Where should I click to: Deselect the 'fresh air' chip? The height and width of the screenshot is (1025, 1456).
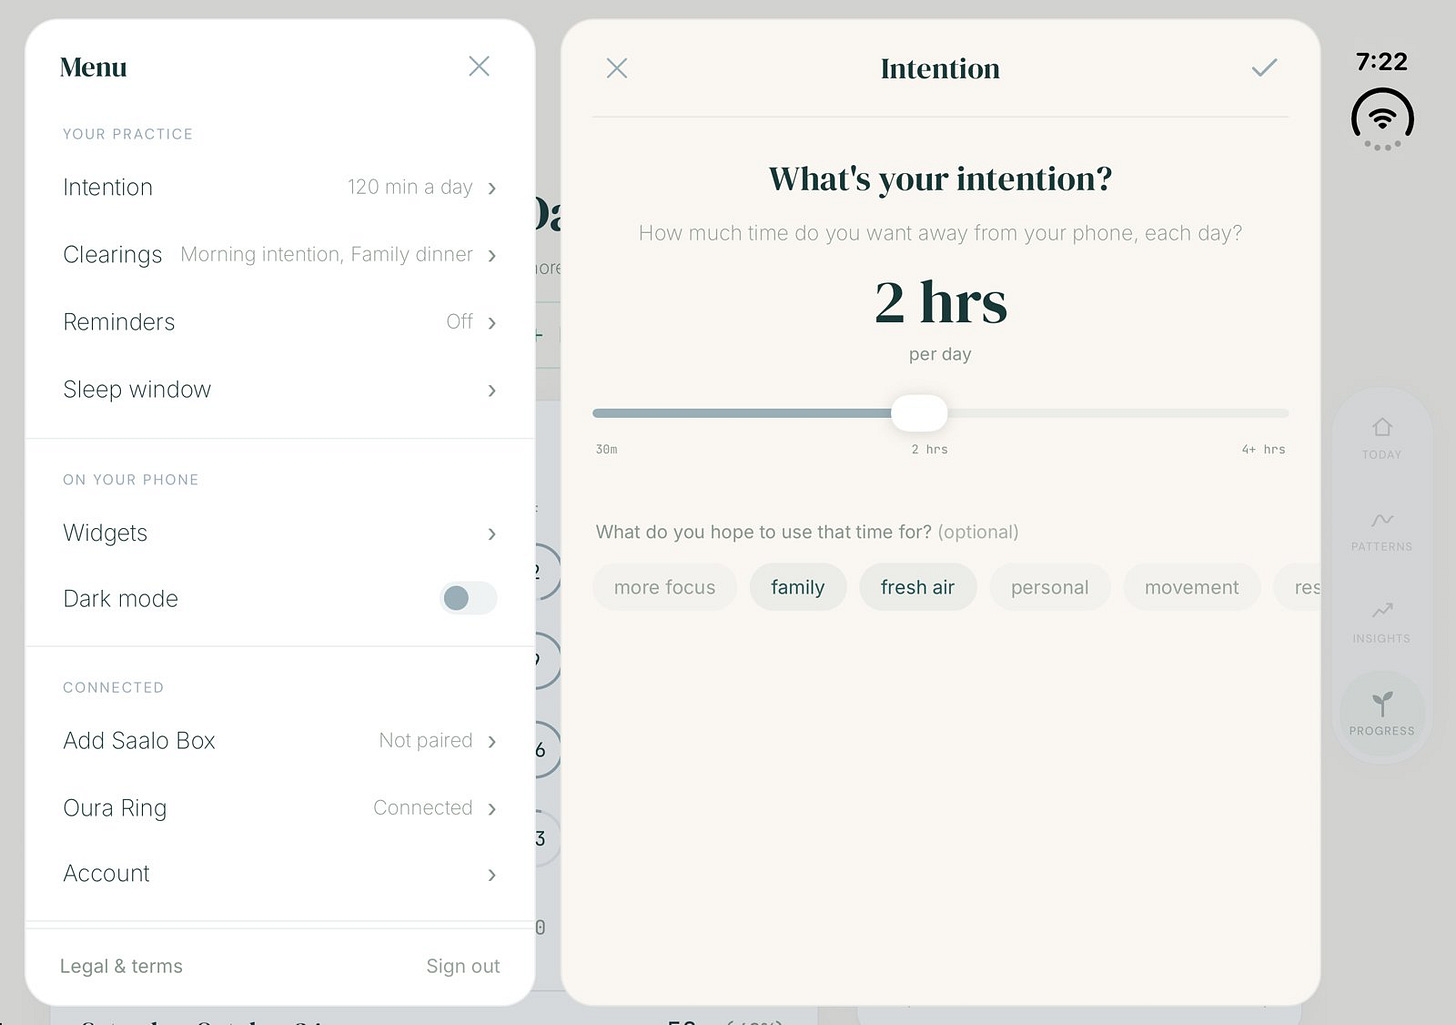point(918,587)
